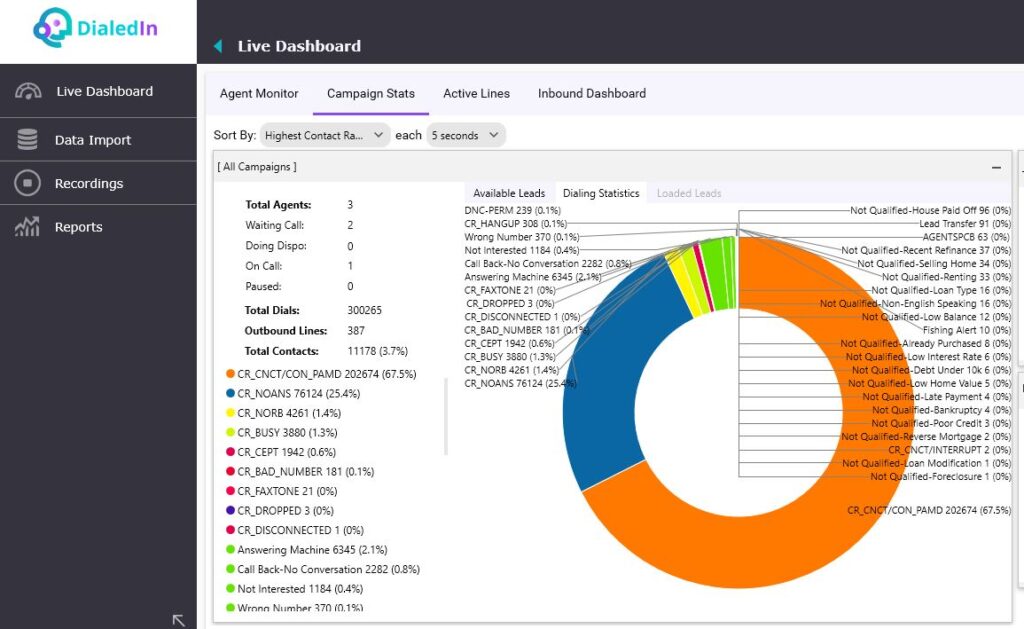The width and height of the screenshot is (1024, 629).
Task: Click the Not Qualified-Foreclosure 1 (0%) chart label
Action: click(941, 476)
